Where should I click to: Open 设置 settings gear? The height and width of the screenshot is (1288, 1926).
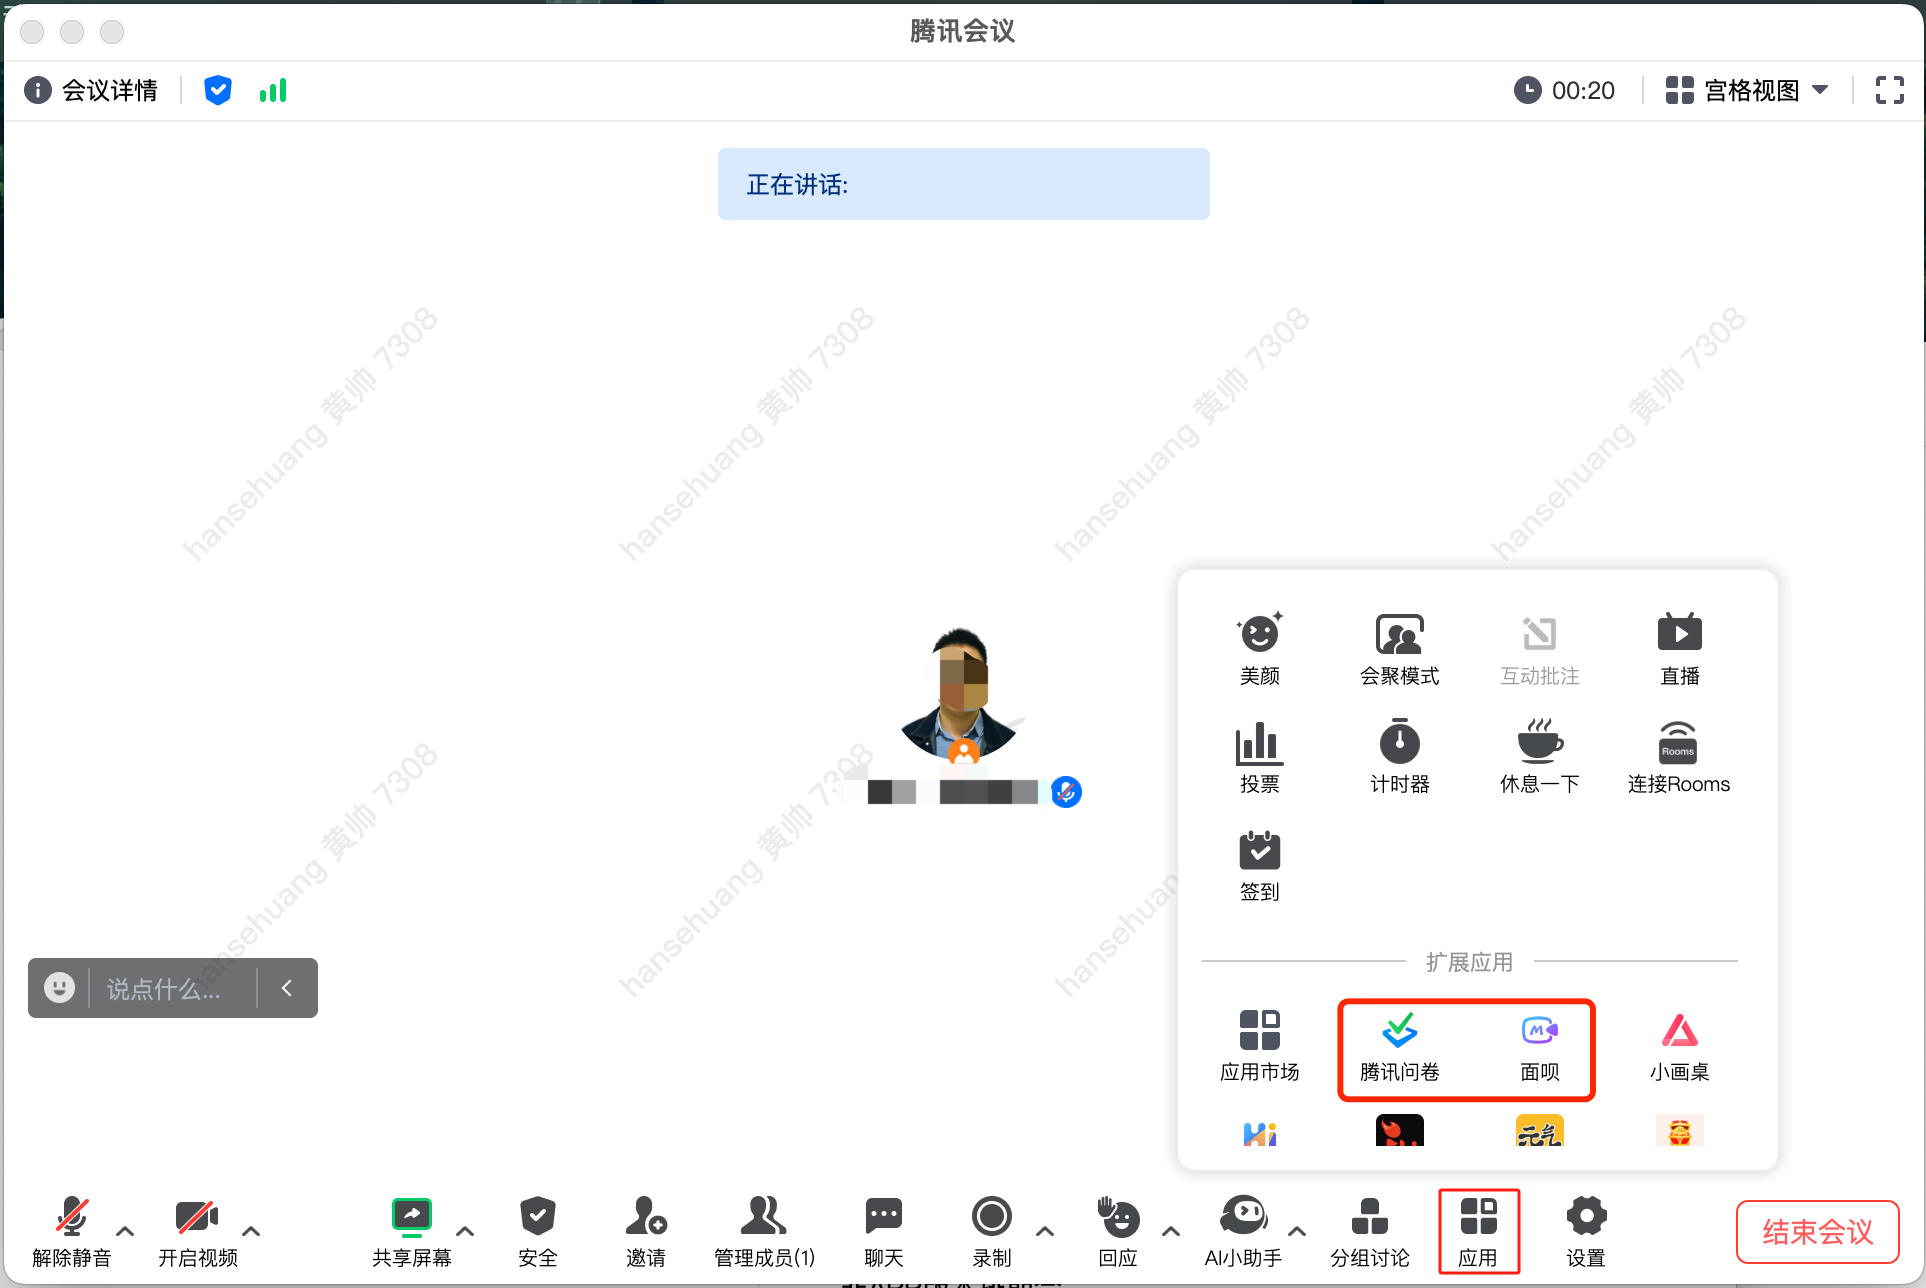1585,1232
